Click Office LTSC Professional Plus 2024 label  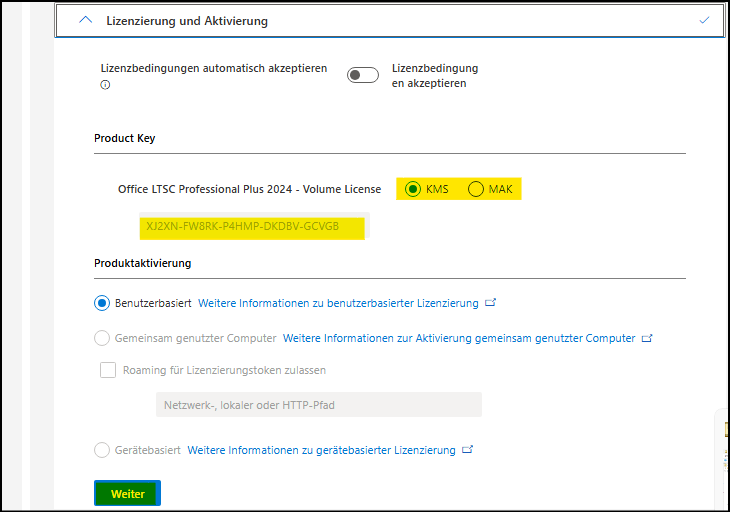250,189
